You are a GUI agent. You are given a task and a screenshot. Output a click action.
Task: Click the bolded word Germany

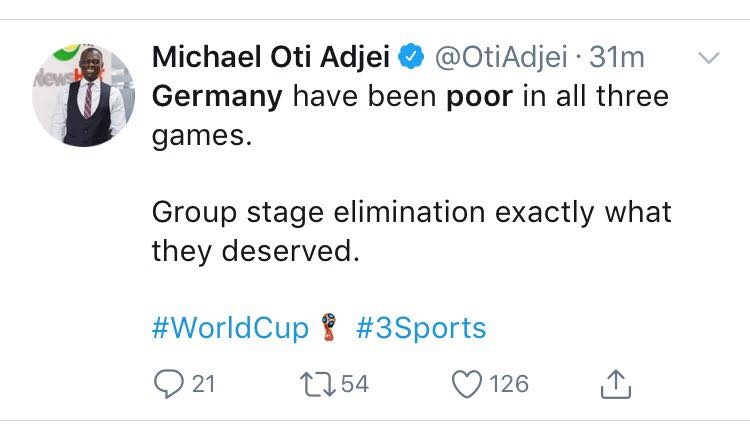pyautogui.click(x=218, y=97)
